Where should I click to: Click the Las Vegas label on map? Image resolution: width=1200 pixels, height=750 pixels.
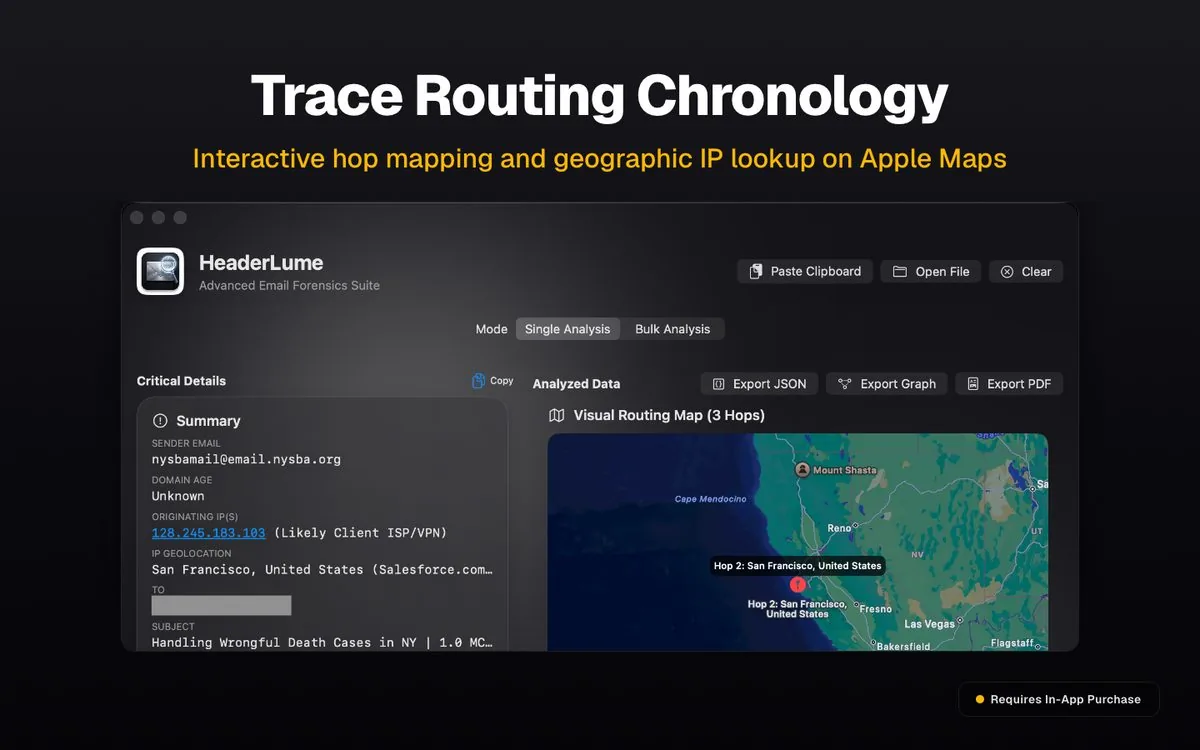click(x=930, y=624)
